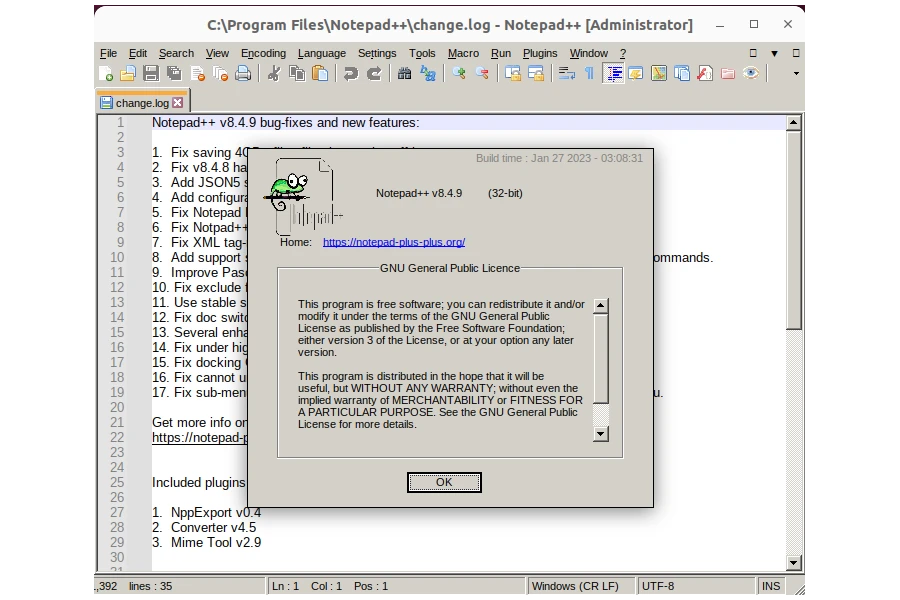Undo the last edit
Screen dimensions: 900x600
(x=351, y=73)
